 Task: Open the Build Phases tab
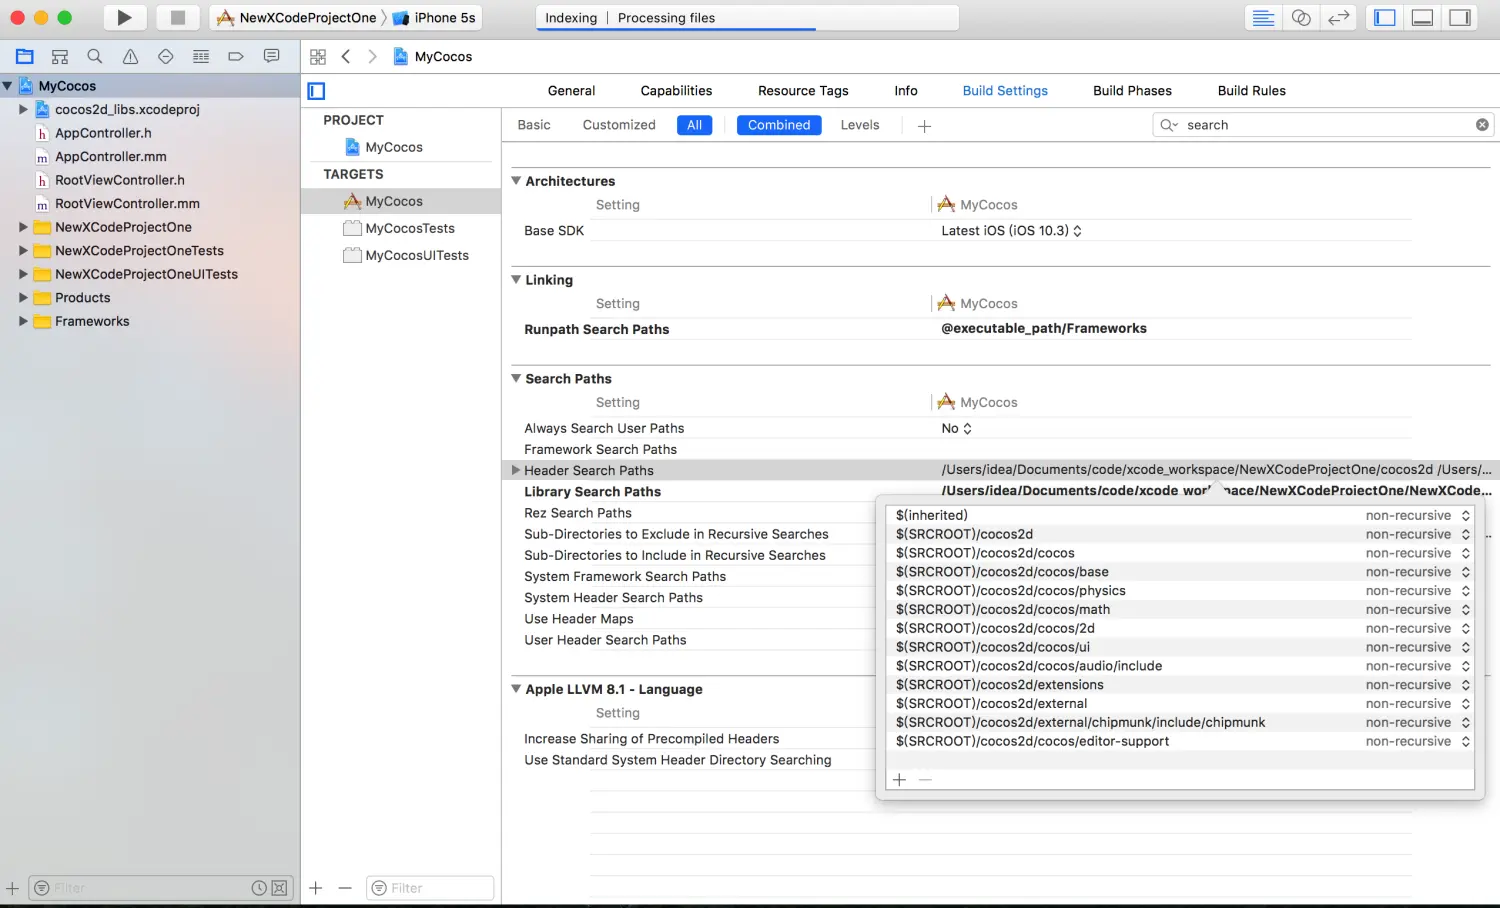tap(1132, 91)
